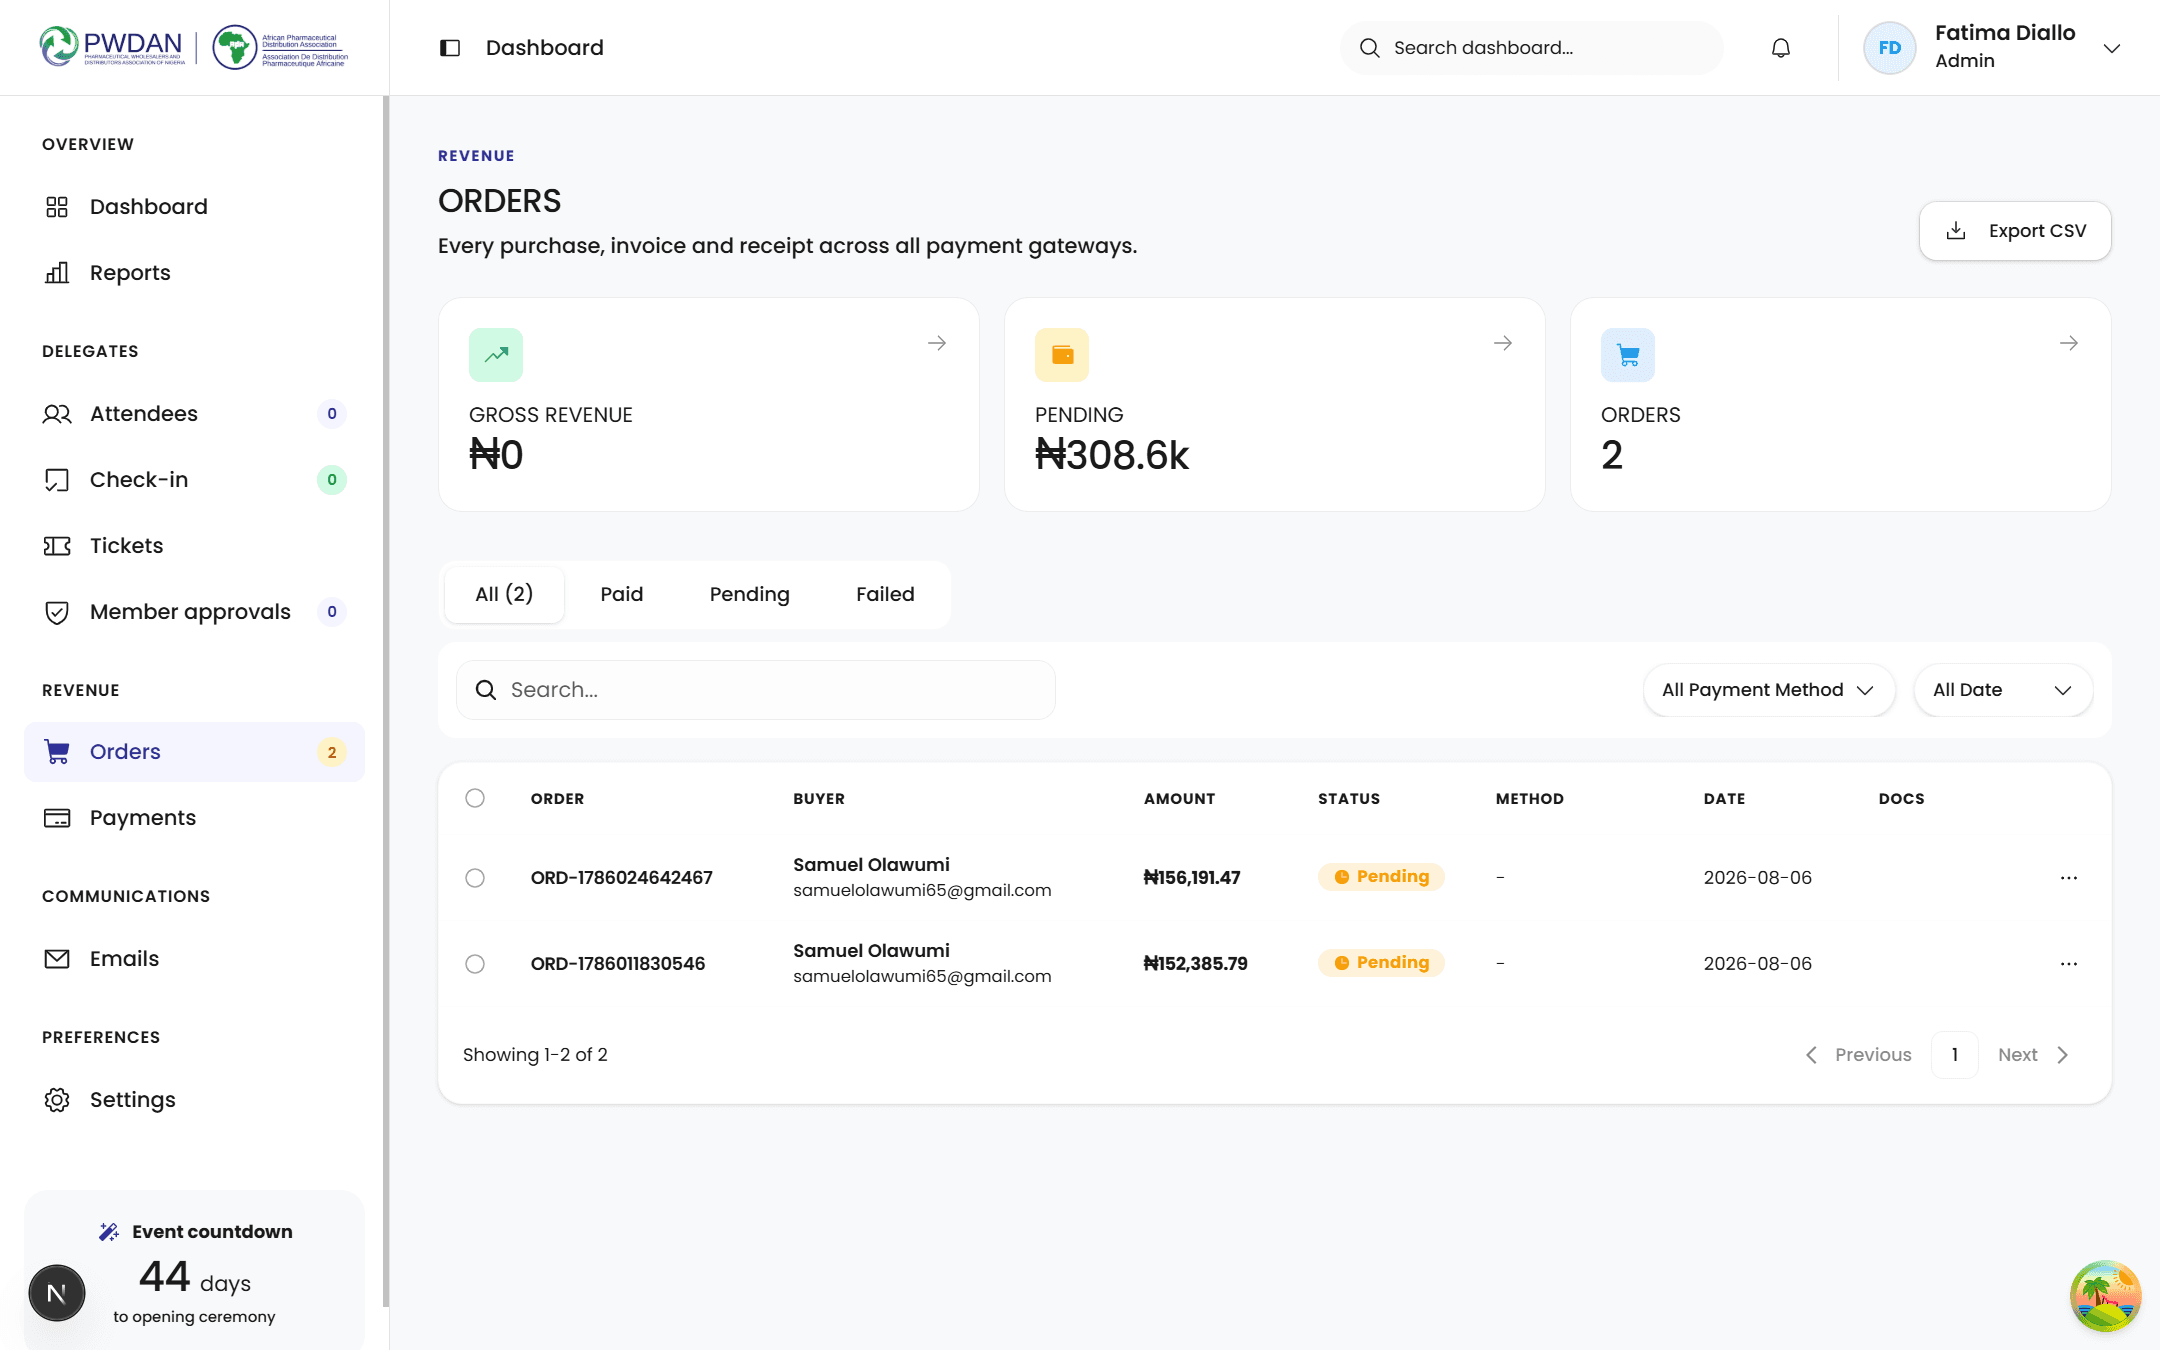Click the Pending card arrow
This screenshot has height=1350, width=2160.
point(1503,343)
